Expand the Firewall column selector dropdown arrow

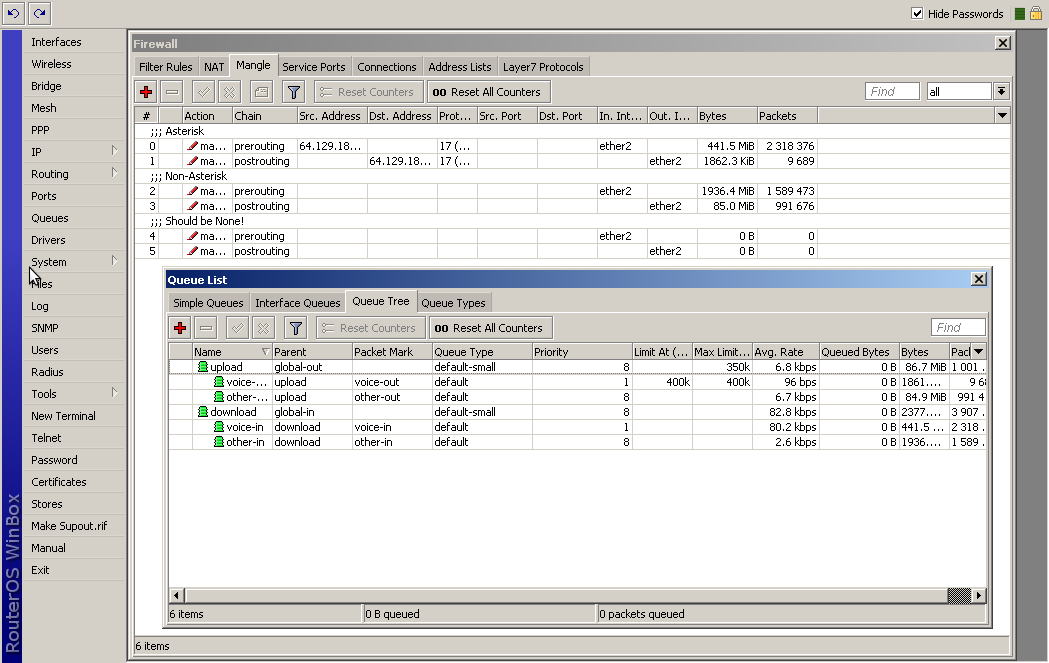1003,116
